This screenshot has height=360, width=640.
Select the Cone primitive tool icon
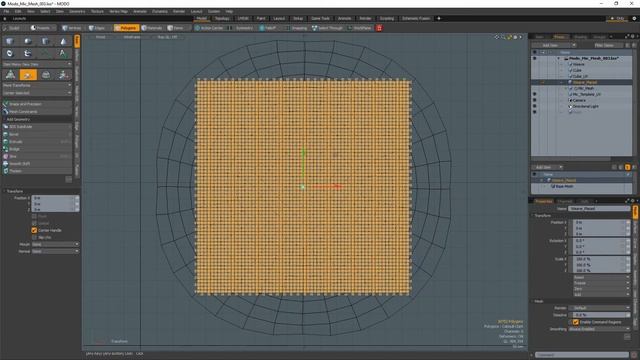[x=63, y=41]
